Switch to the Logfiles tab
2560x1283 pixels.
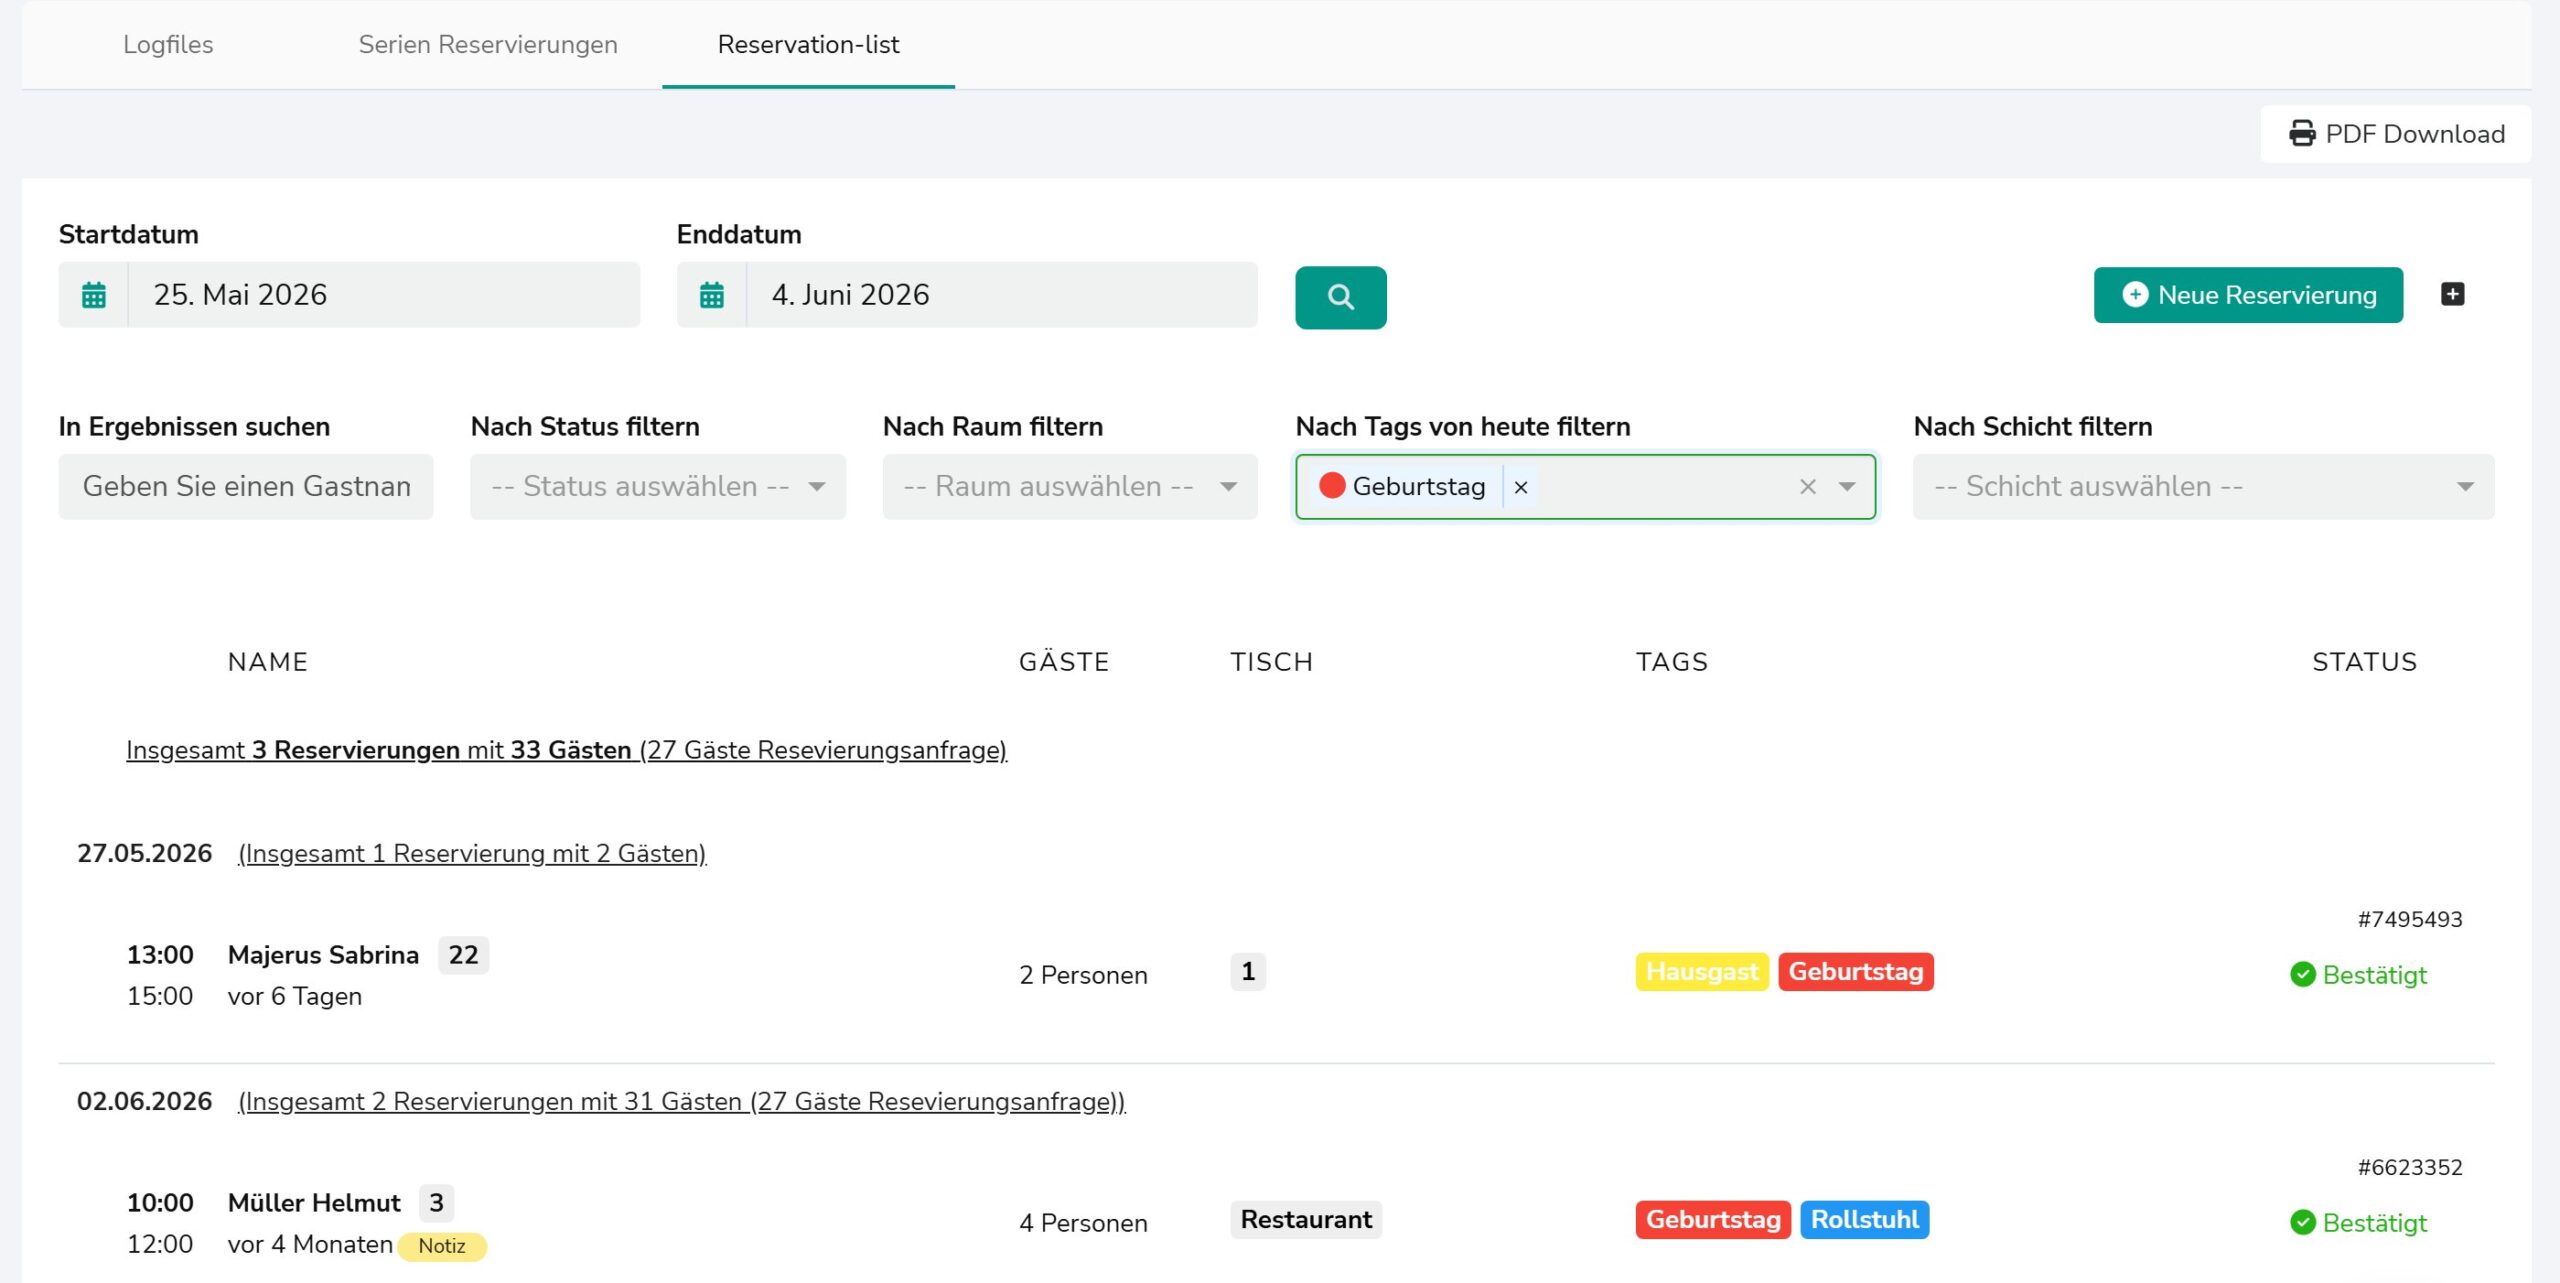coord(168,44)
